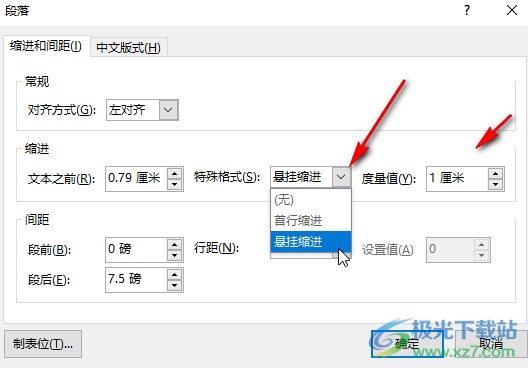
Task: Increase the 度量值 measurement value
Action: tap(495, 173)
